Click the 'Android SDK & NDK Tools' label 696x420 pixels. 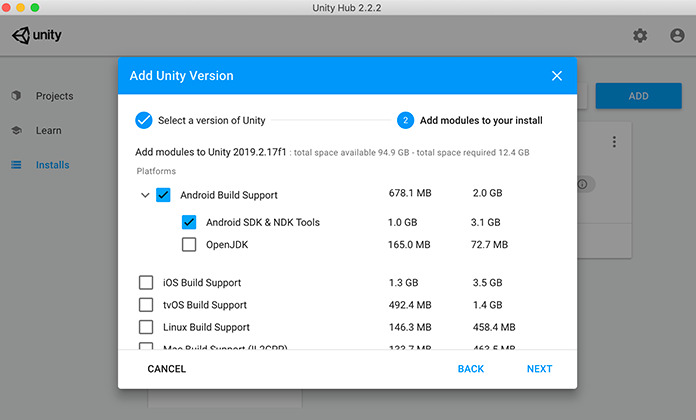point(263,222)
